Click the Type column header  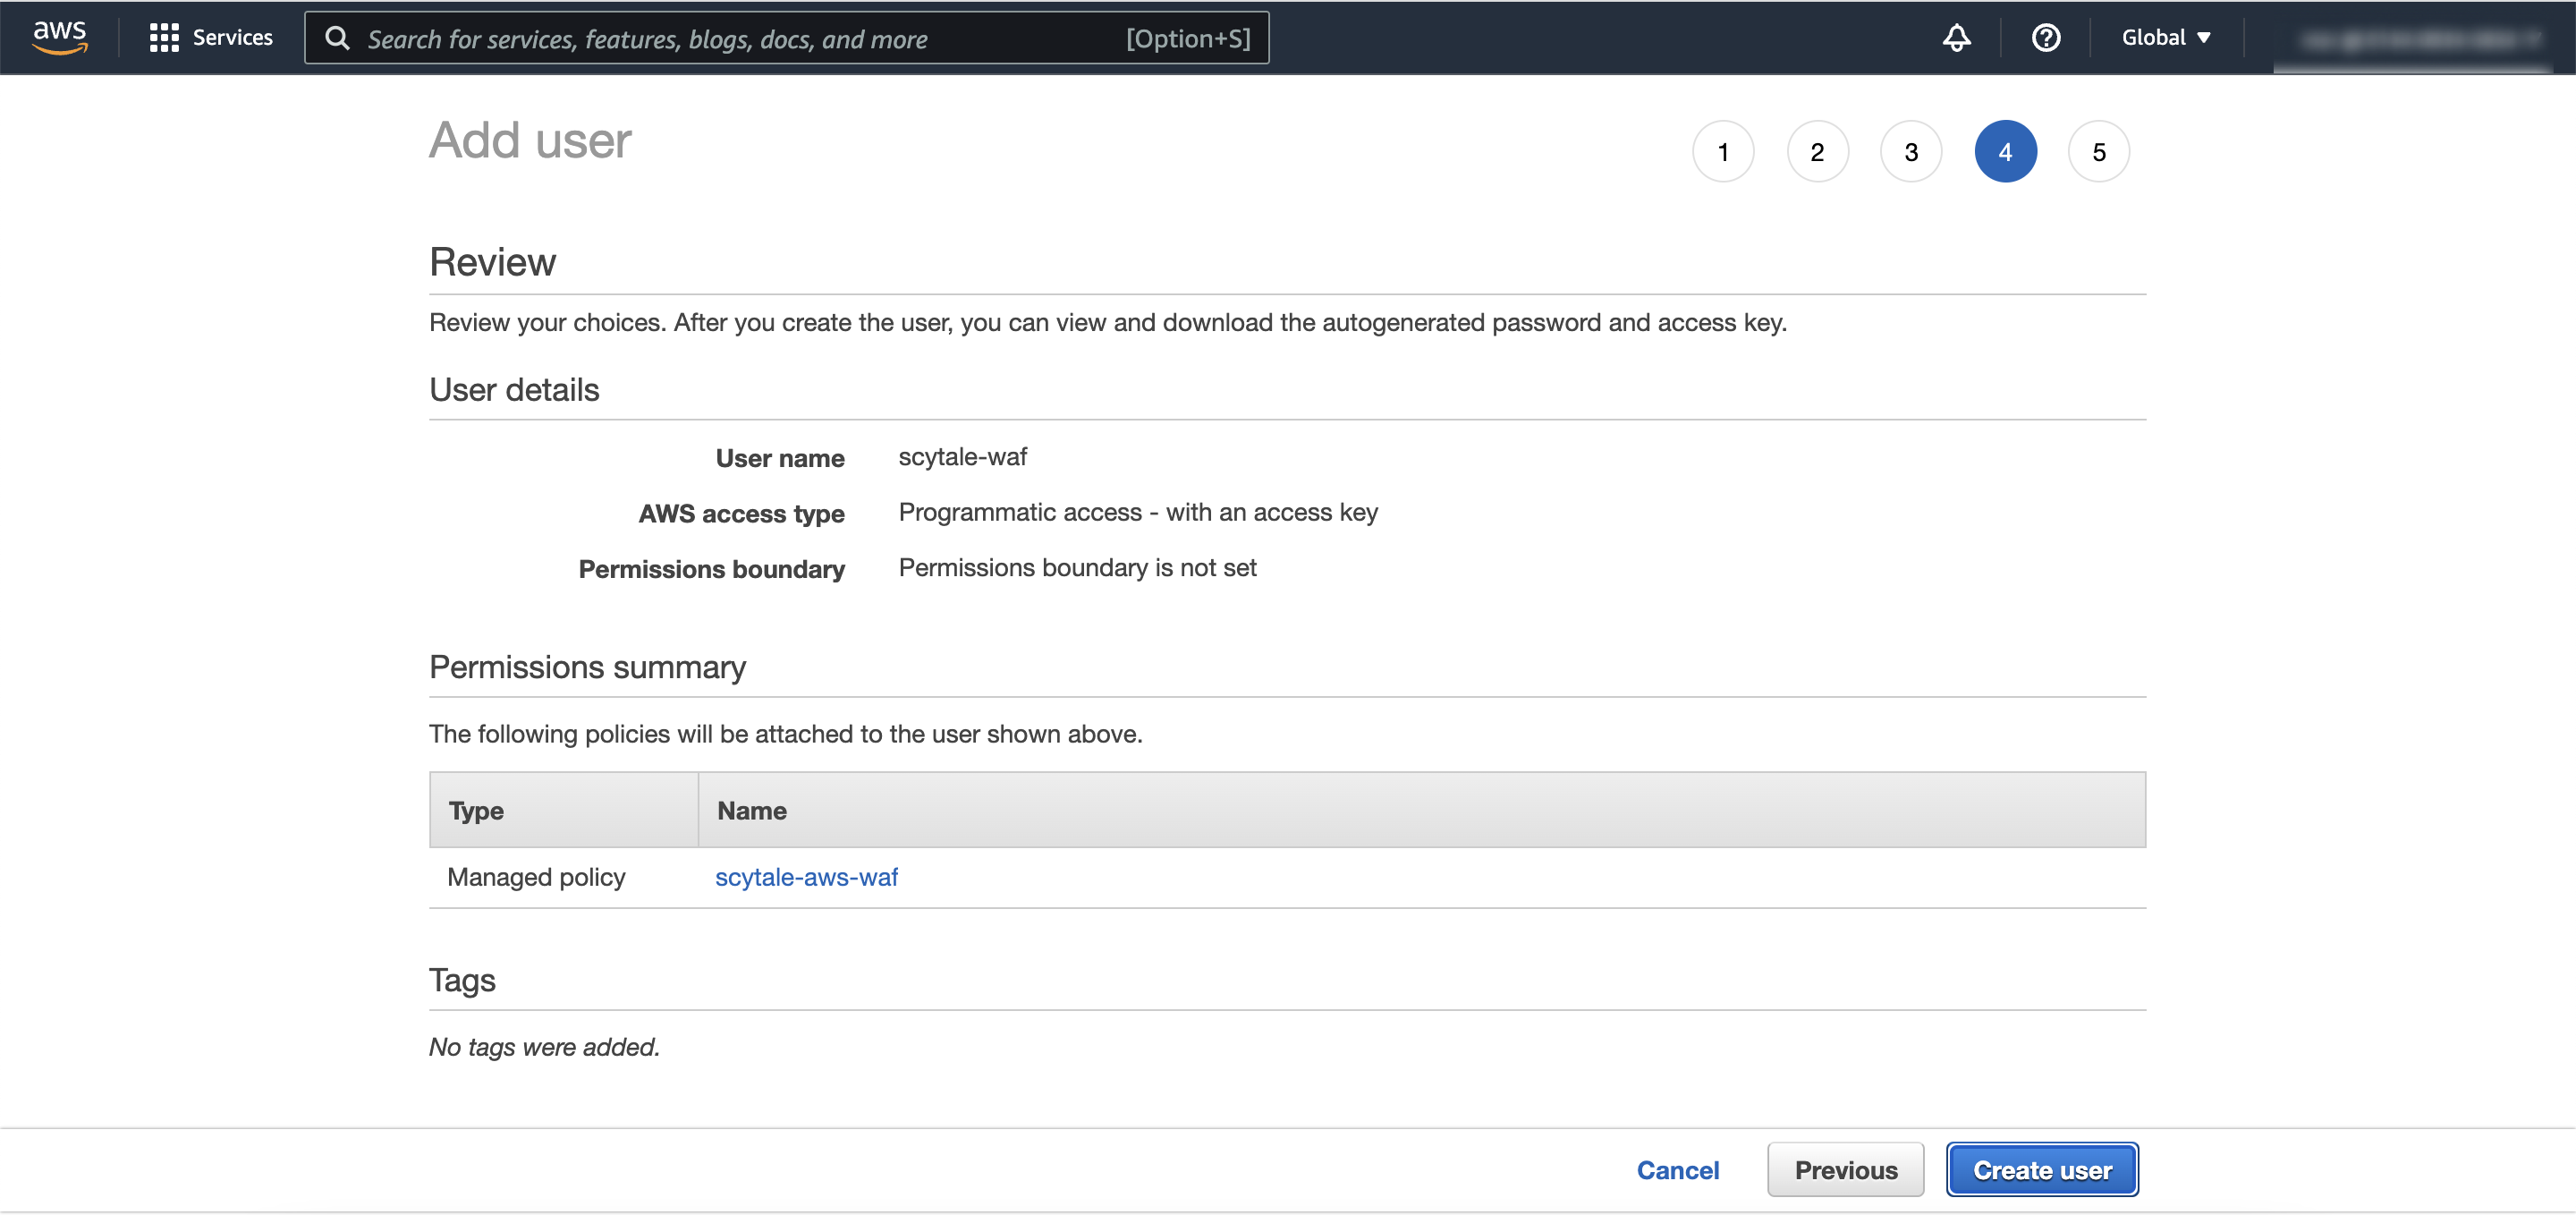point(563,810)
